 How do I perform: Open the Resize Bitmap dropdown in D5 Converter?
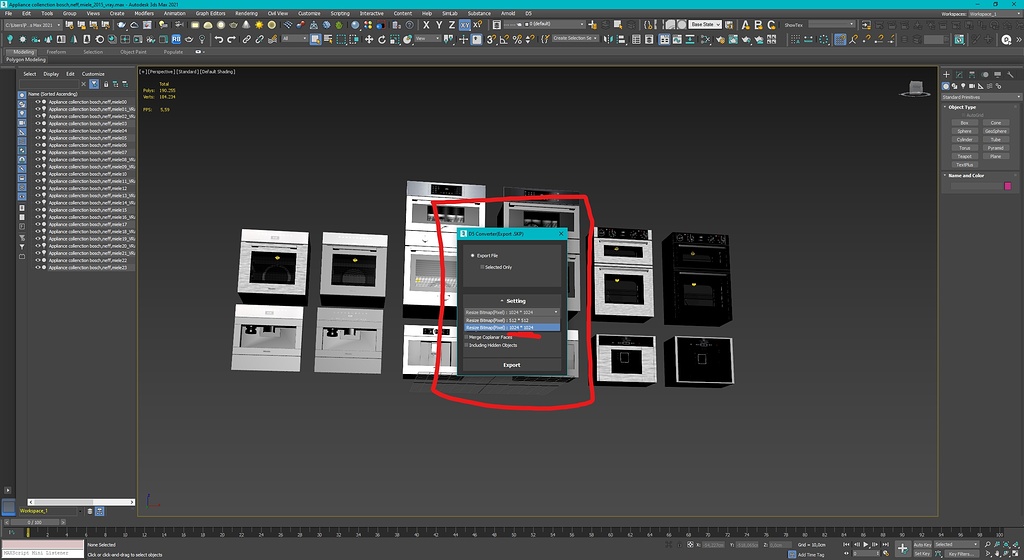(512, 312)
